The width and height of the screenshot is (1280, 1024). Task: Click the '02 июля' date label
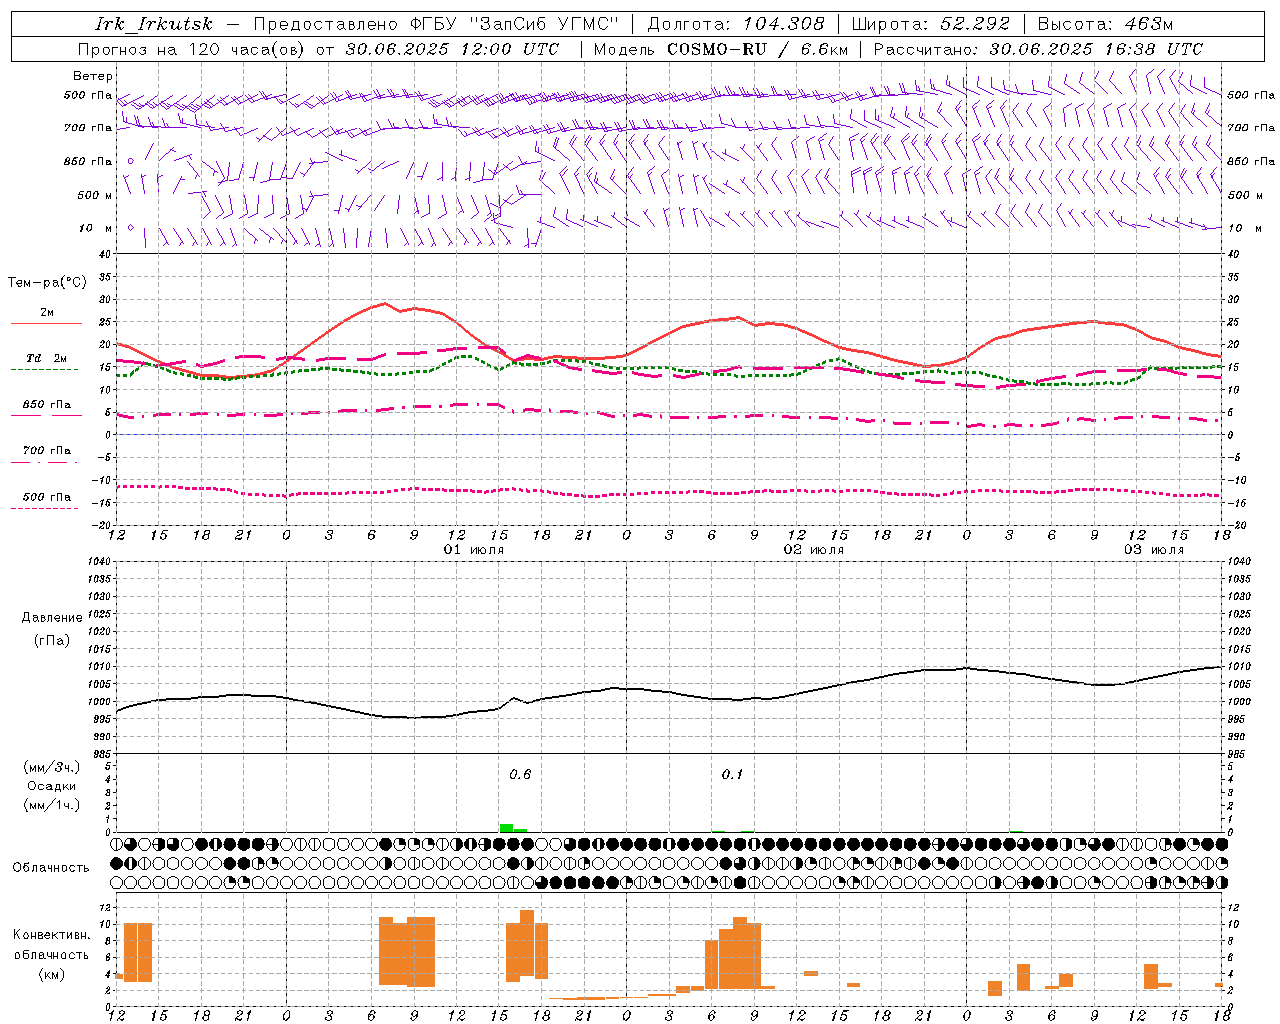click(814, 550)
